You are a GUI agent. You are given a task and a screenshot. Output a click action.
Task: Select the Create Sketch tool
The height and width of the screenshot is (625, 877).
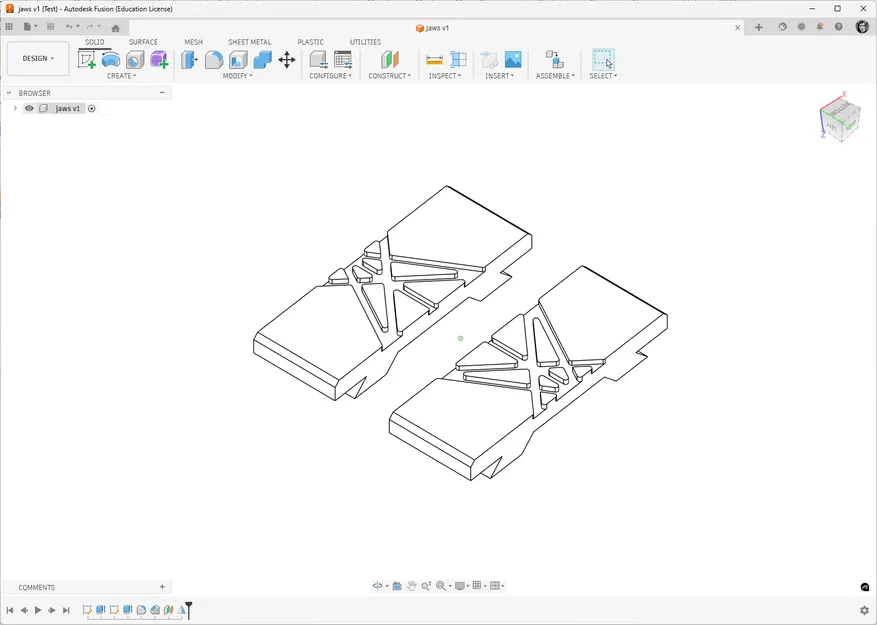87,58
